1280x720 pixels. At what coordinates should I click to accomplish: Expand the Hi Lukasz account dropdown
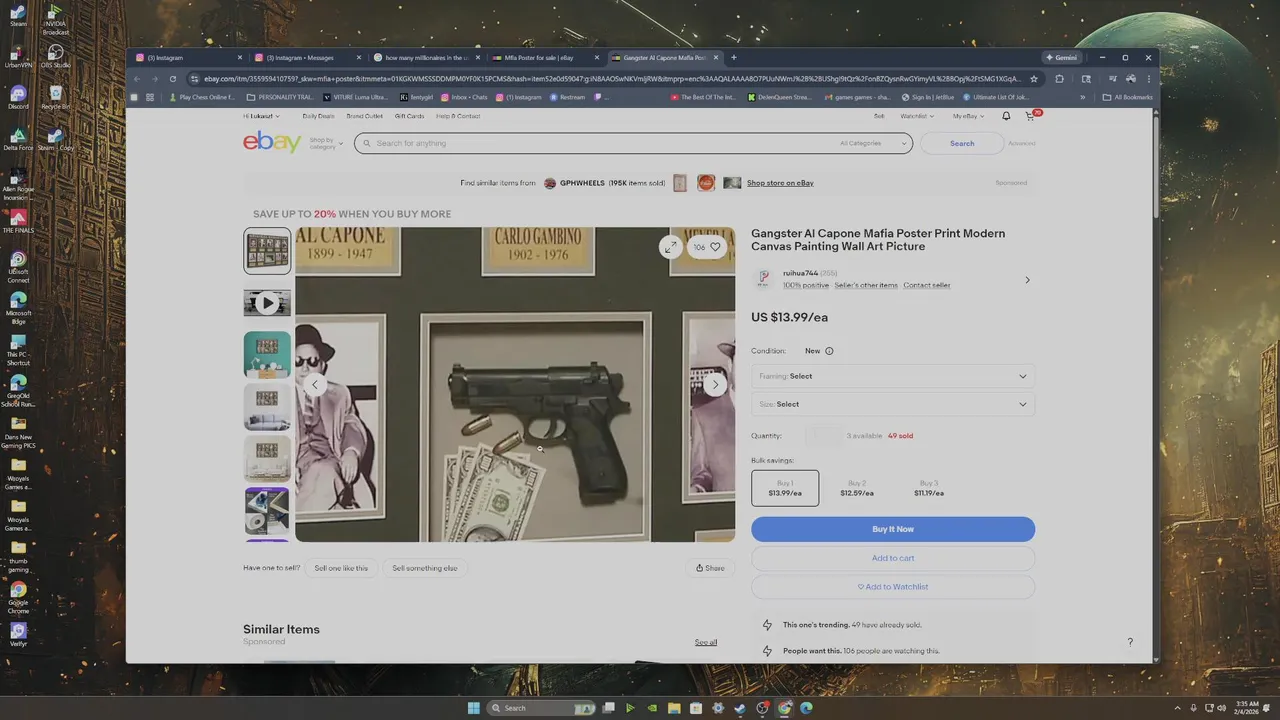pos(261,116)
